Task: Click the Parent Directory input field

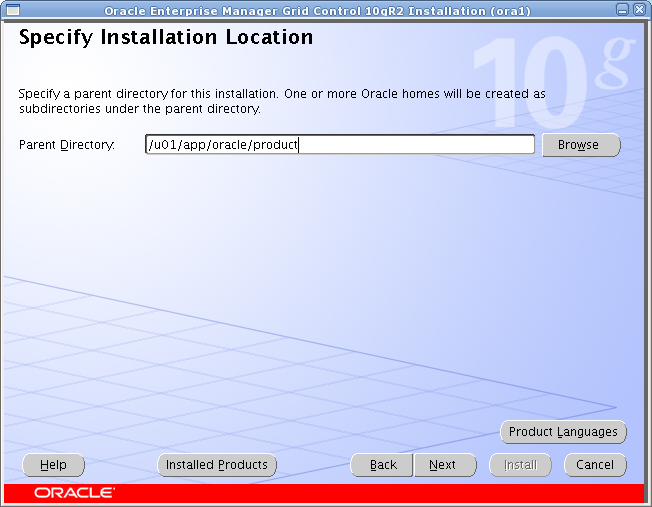Action: [340, 144]
